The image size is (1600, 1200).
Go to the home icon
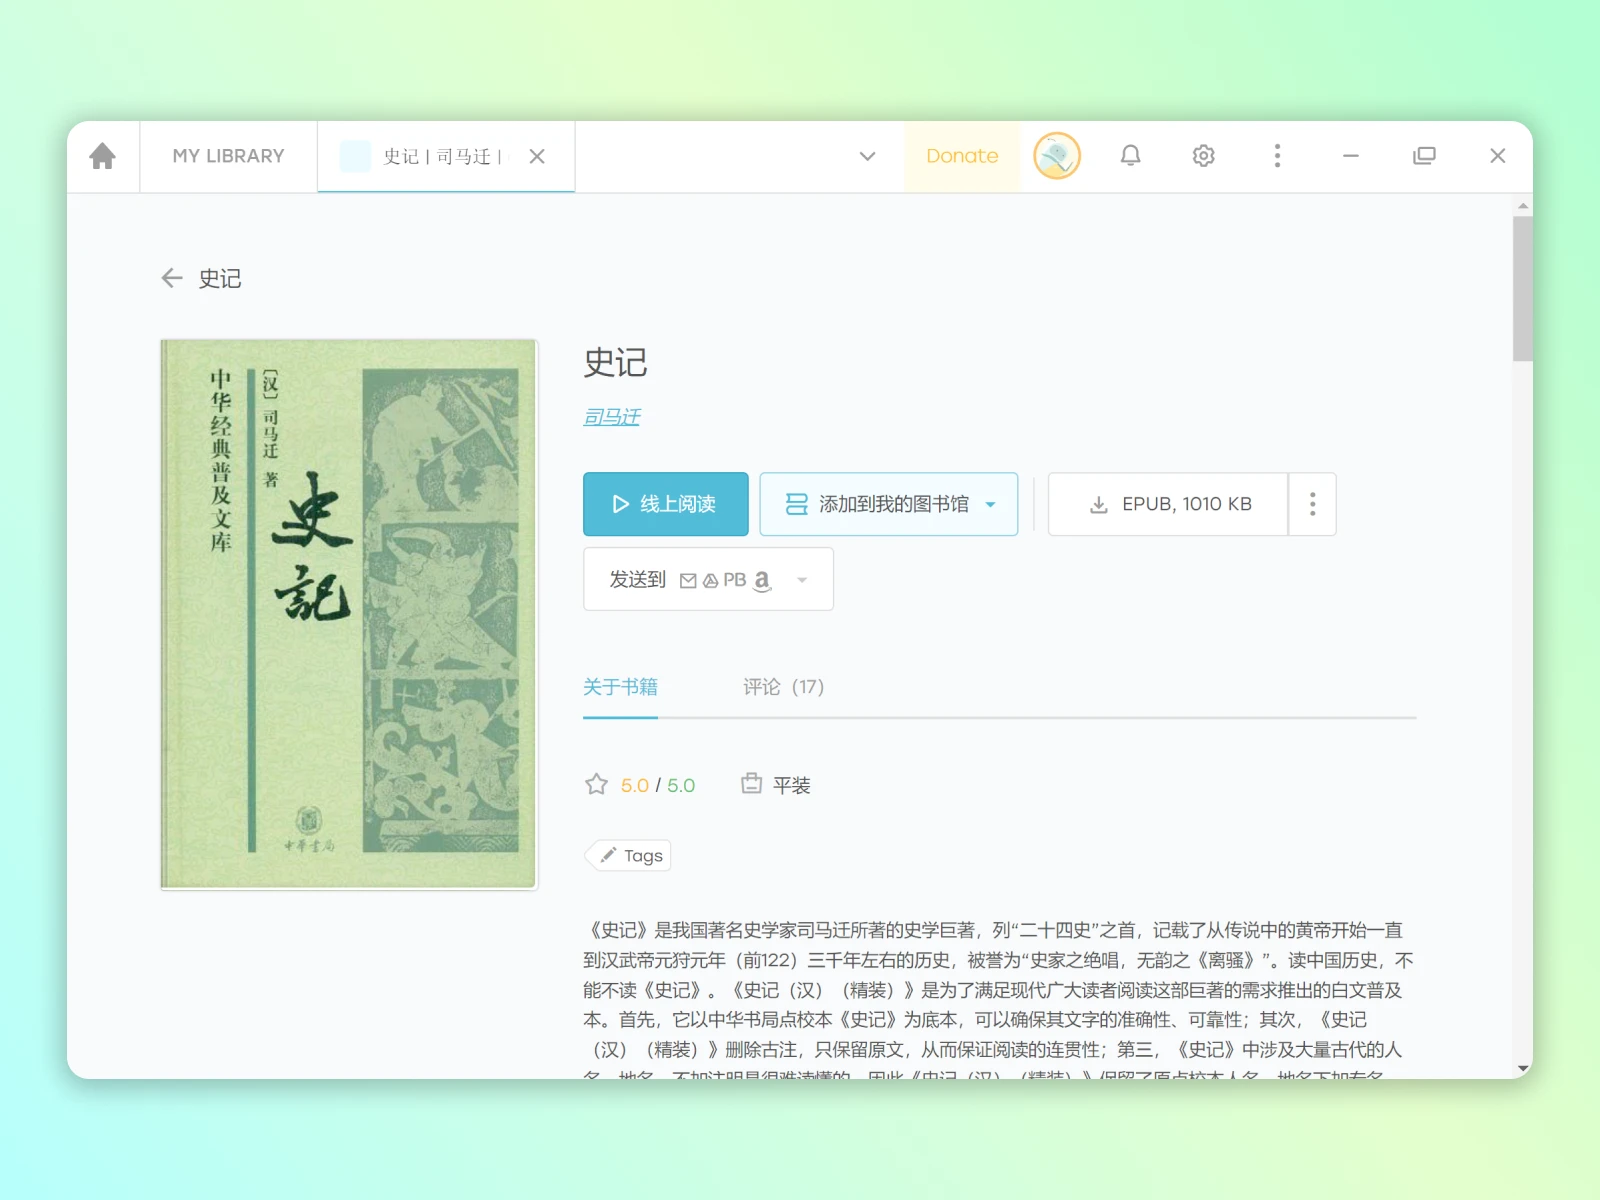click(103, 156)
